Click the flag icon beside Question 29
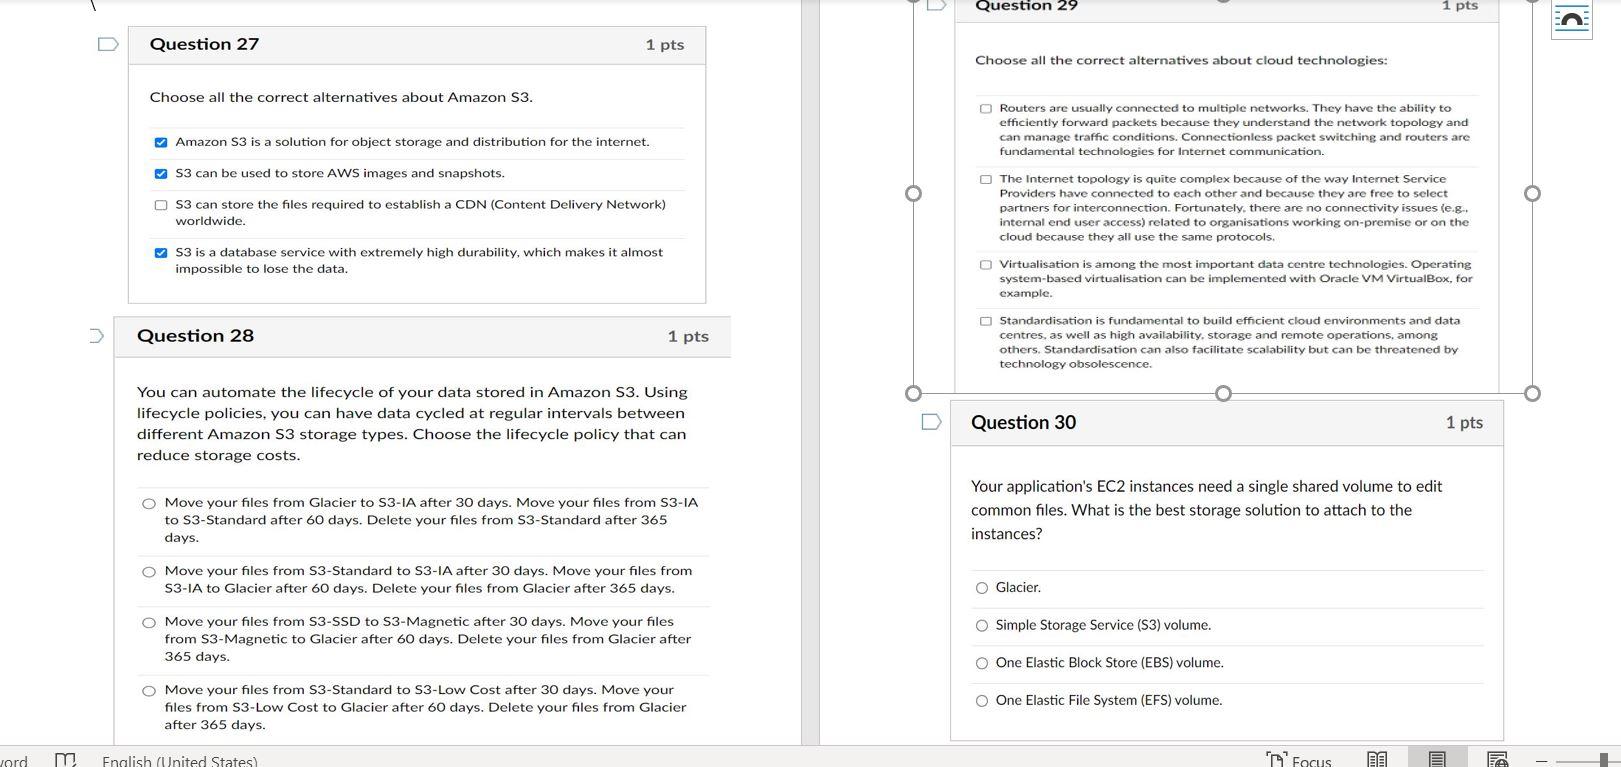 [x=936, y=5]
